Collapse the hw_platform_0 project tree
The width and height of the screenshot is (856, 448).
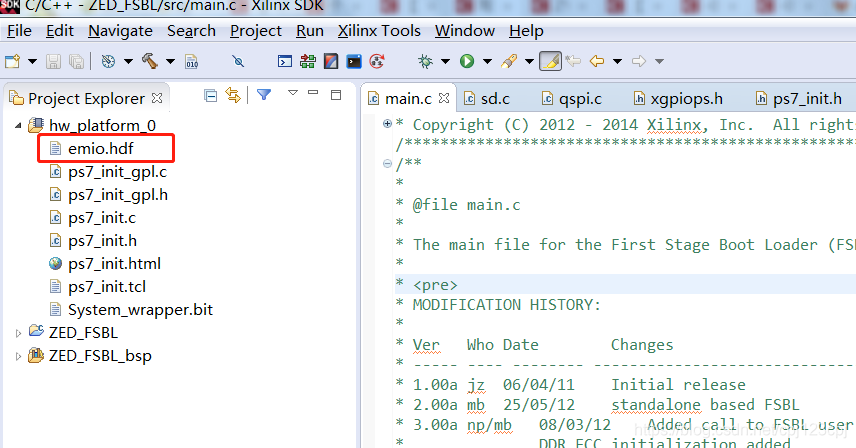[18, 126]
